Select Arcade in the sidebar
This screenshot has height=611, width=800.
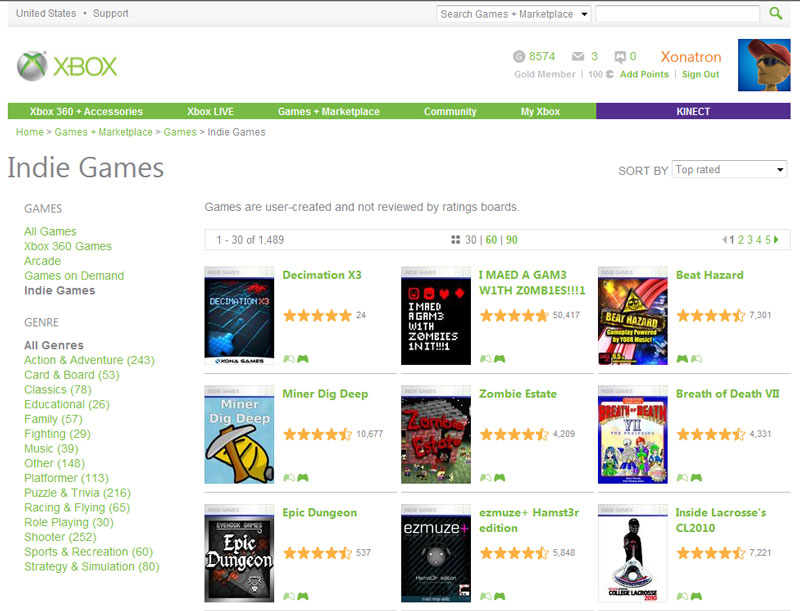coord(42,261)
